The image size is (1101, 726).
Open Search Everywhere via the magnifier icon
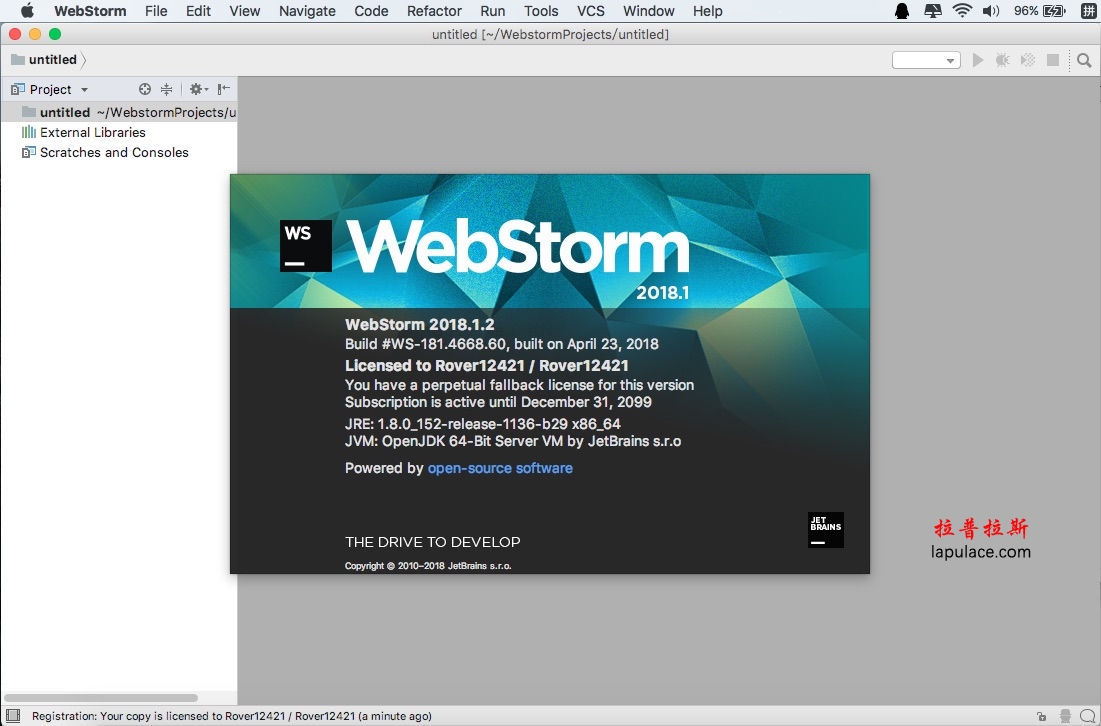tap(1084, 60)
